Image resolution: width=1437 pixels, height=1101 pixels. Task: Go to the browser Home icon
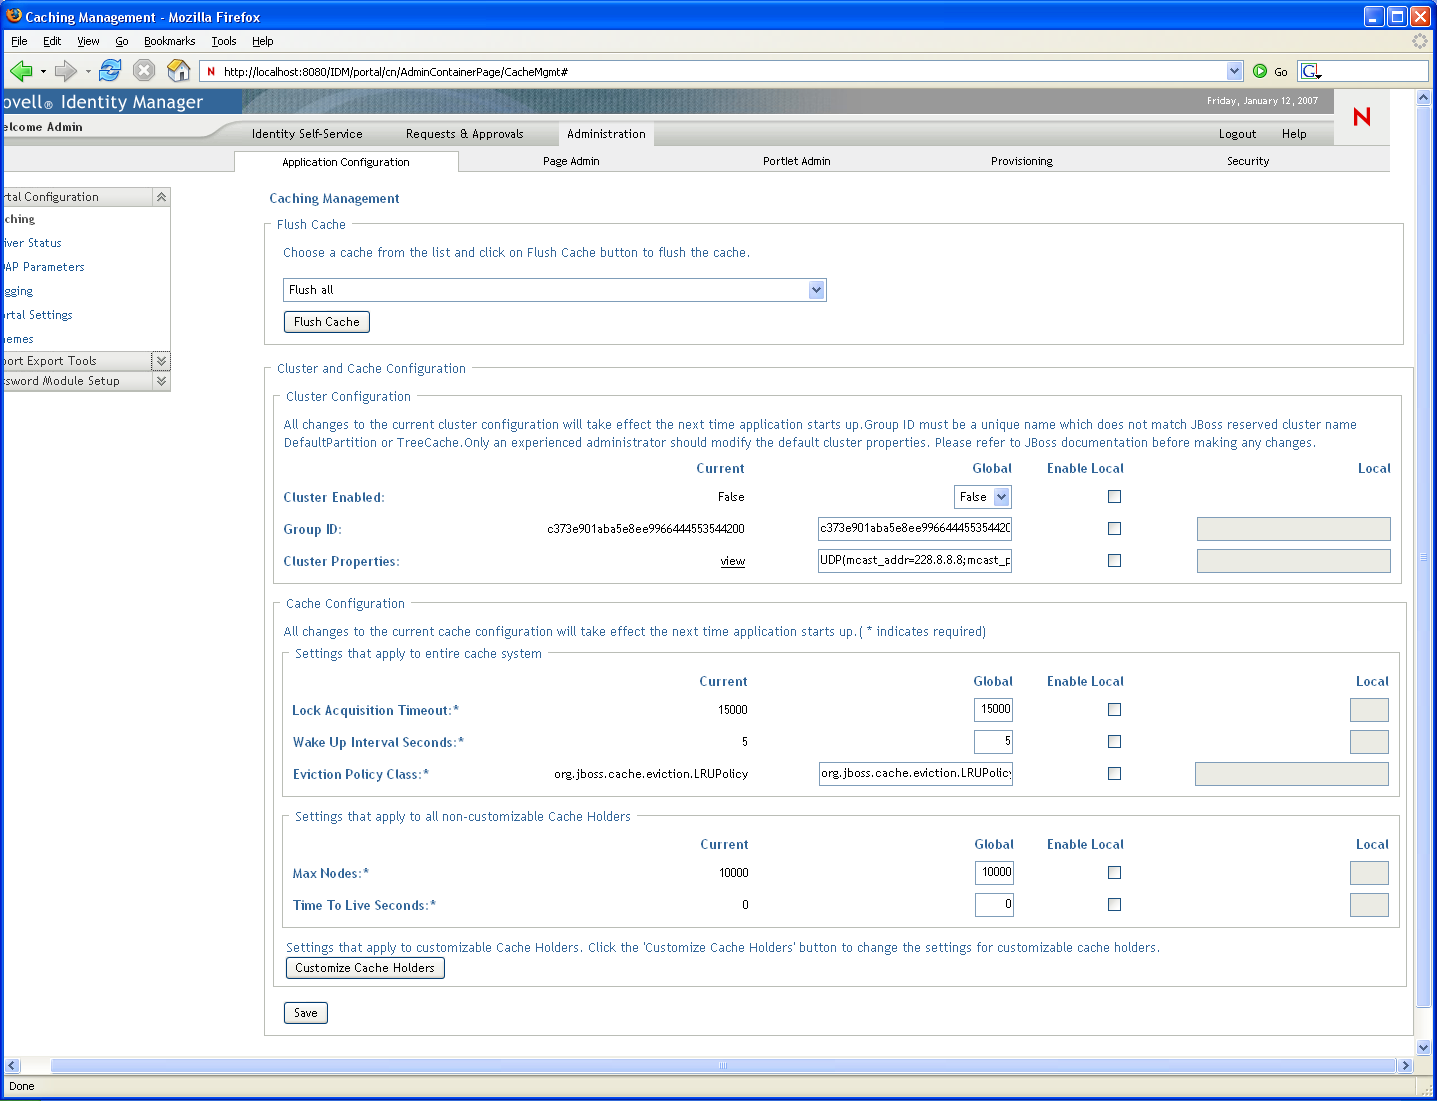[179, 71]
